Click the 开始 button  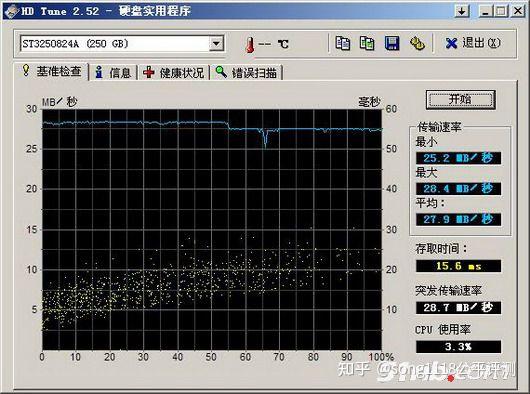[460, 99]
